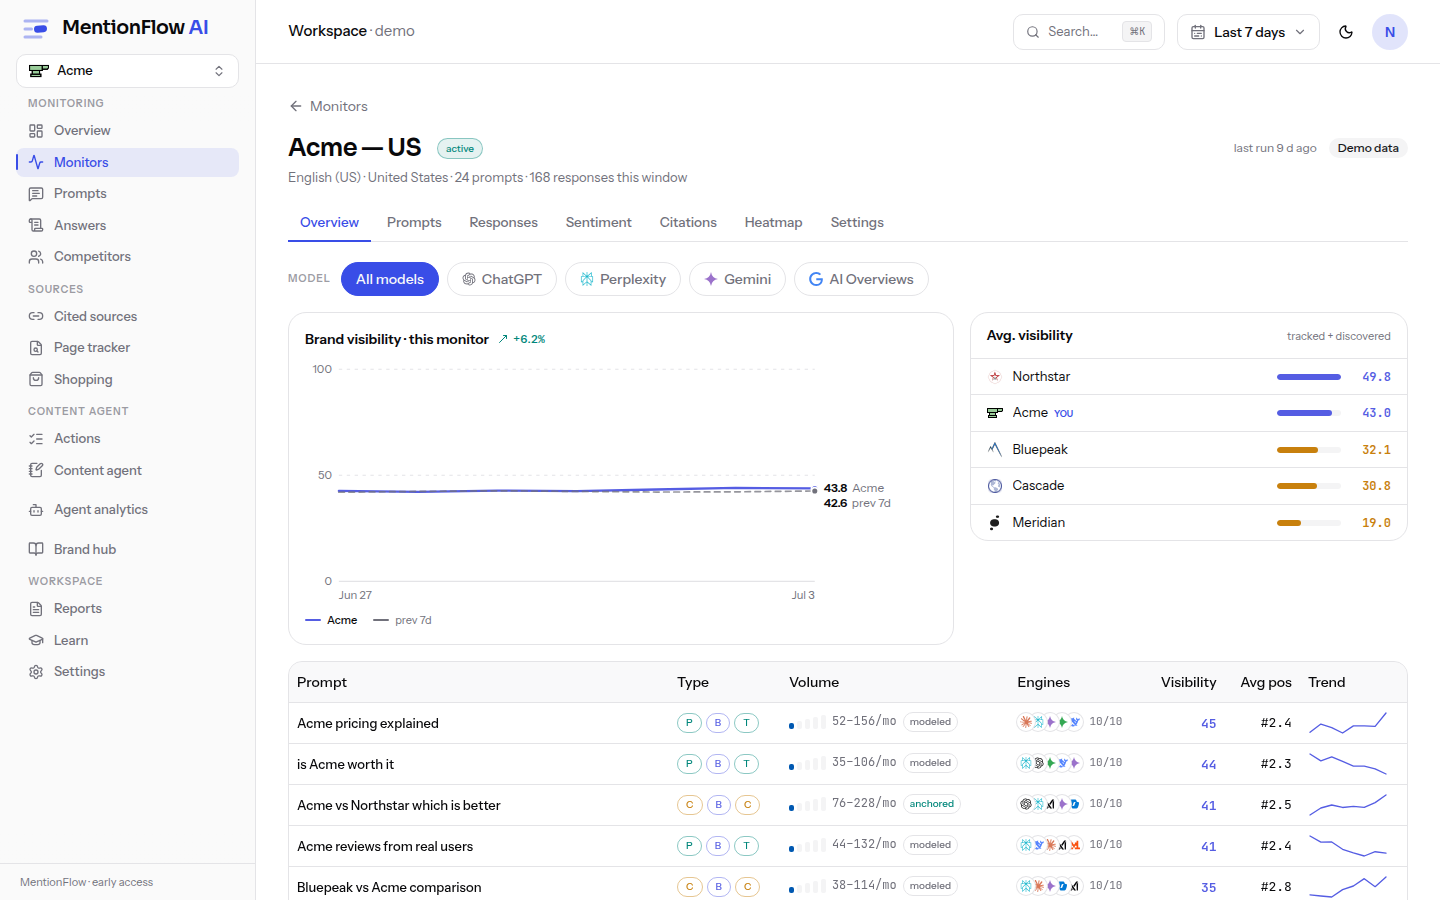Sort by the Visibility column header
Viewport: 1440px width, 900px height.
pyautogui.click(x=1188, y=682)
